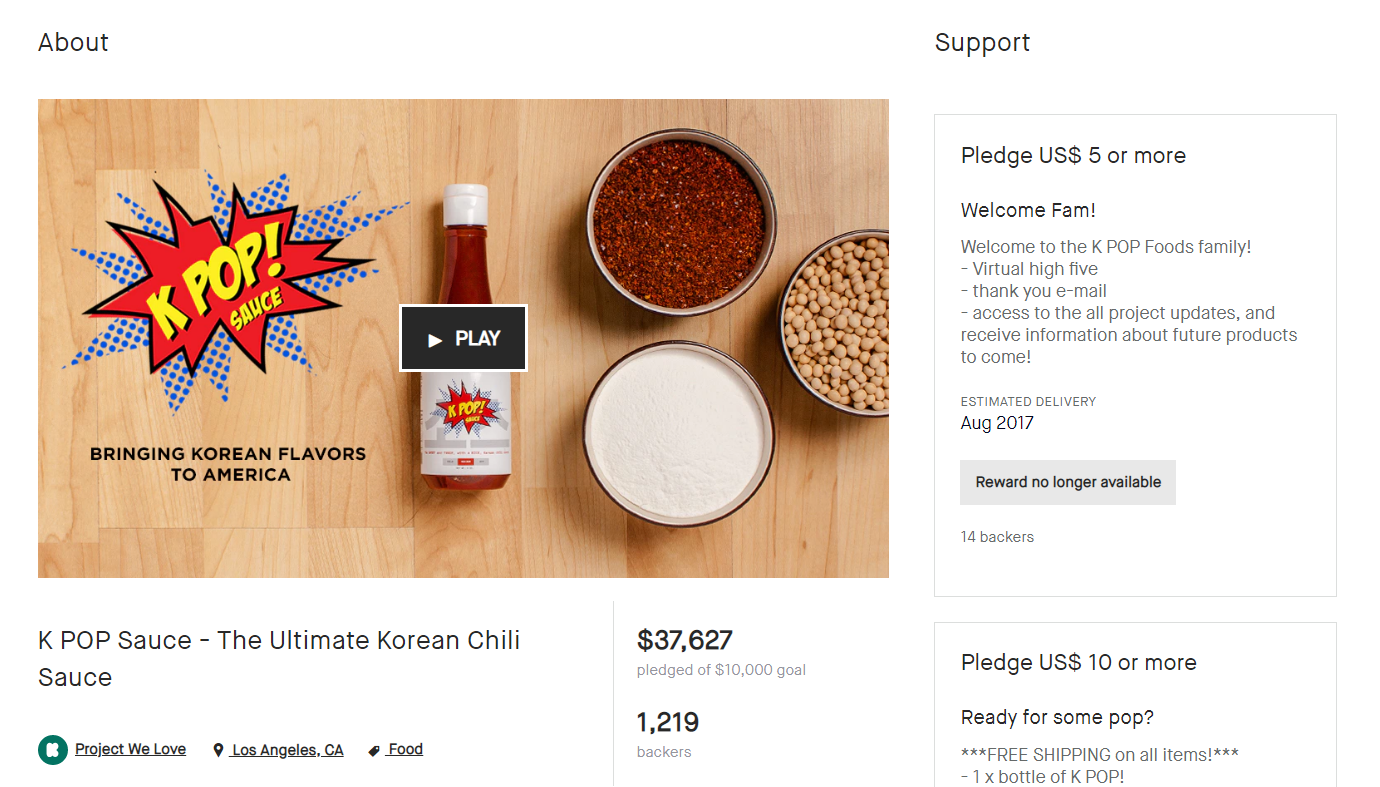This screenshot has height=787, width=1380.
Task: Click the 1,219 backers count
Action: click(668, 722)
